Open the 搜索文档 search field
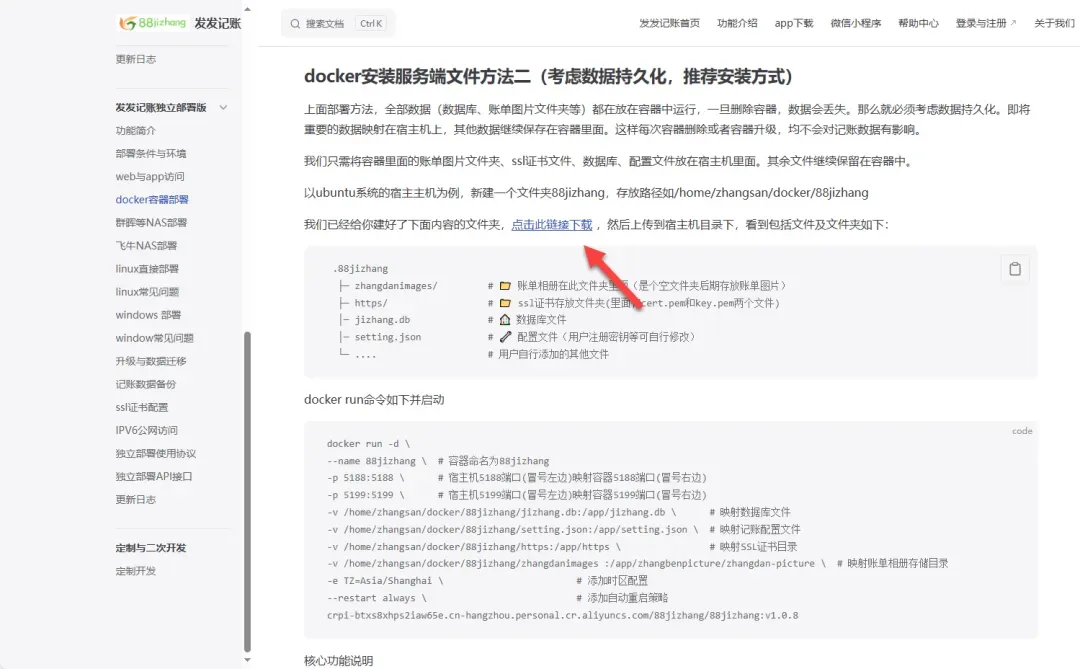Screen dimensions: 1080x669 (x=338, y=23)
